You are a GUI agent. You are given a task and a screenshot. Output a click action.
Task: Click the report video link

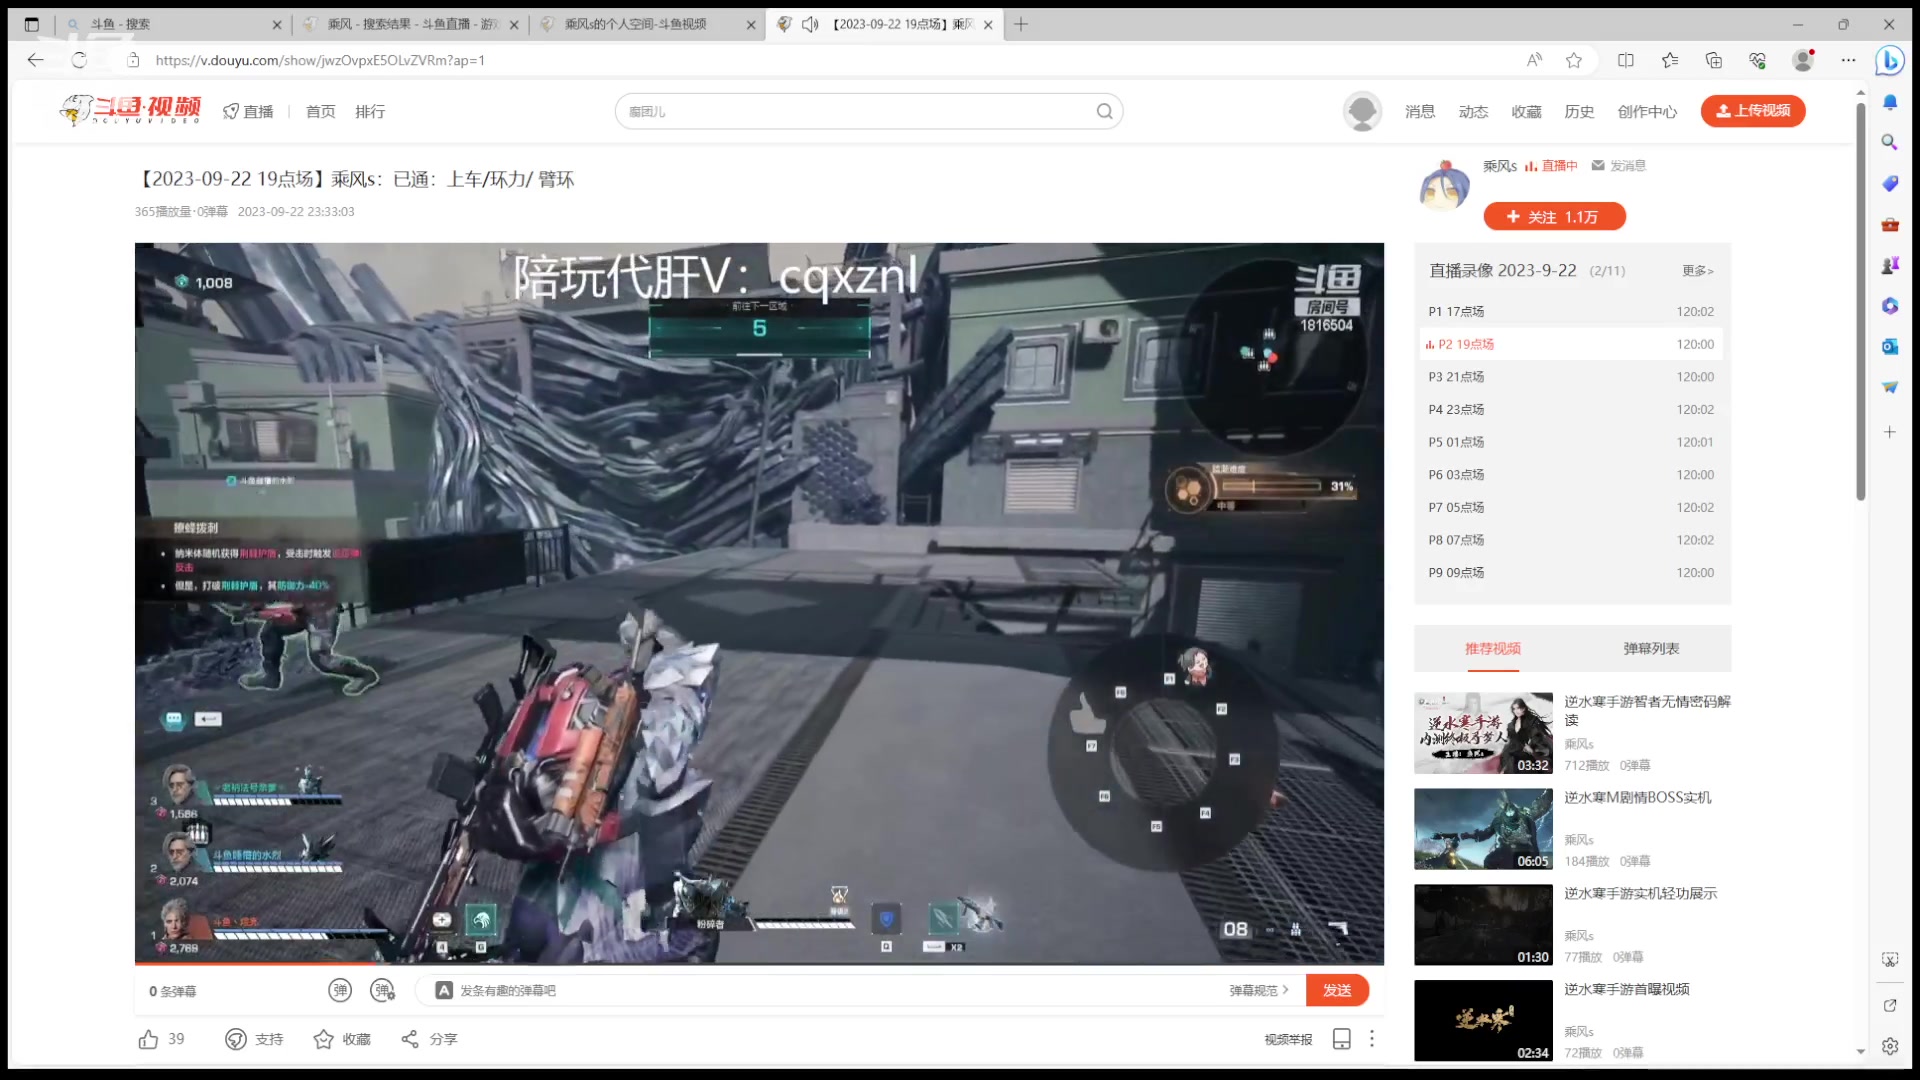1288,1040
